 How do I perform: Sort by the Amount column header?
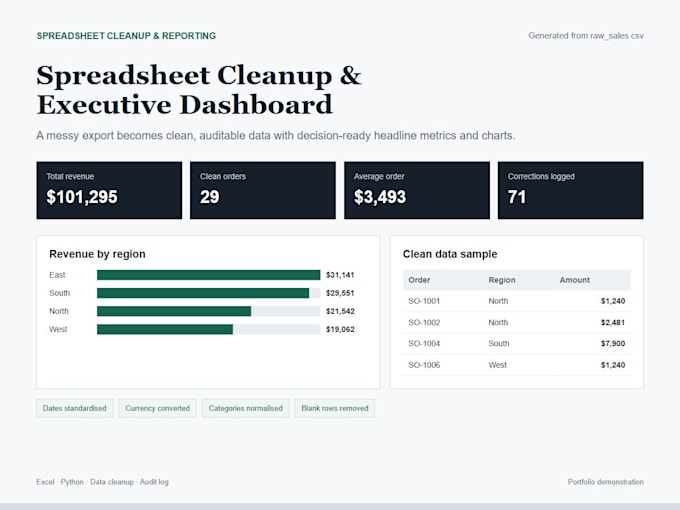pos(575,280)
